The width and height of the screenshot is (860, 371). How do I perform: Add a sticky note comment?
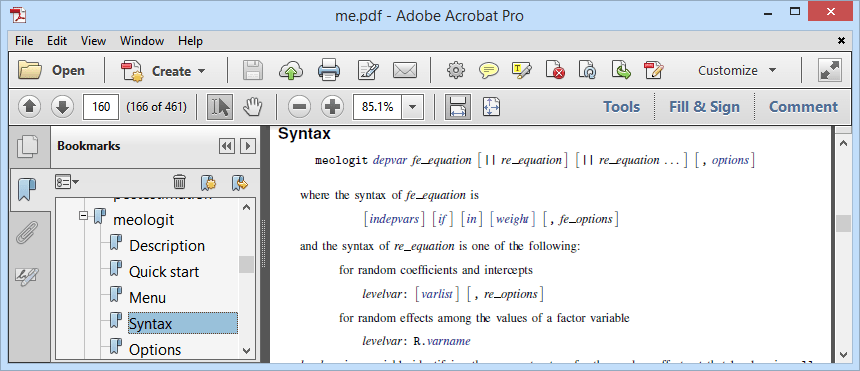[489, 70]
